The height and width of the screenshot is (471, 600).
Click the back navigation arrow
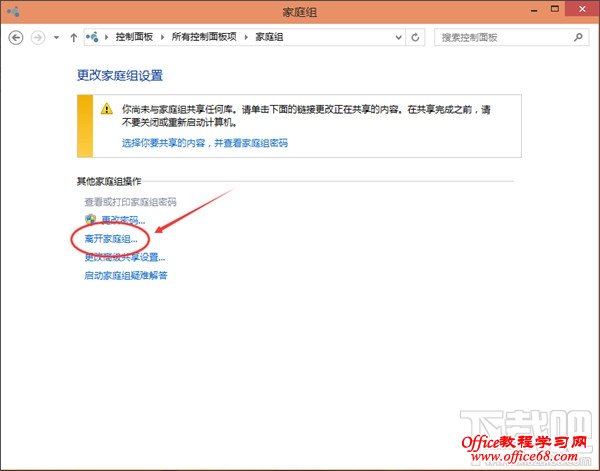[x=16, y=37]
